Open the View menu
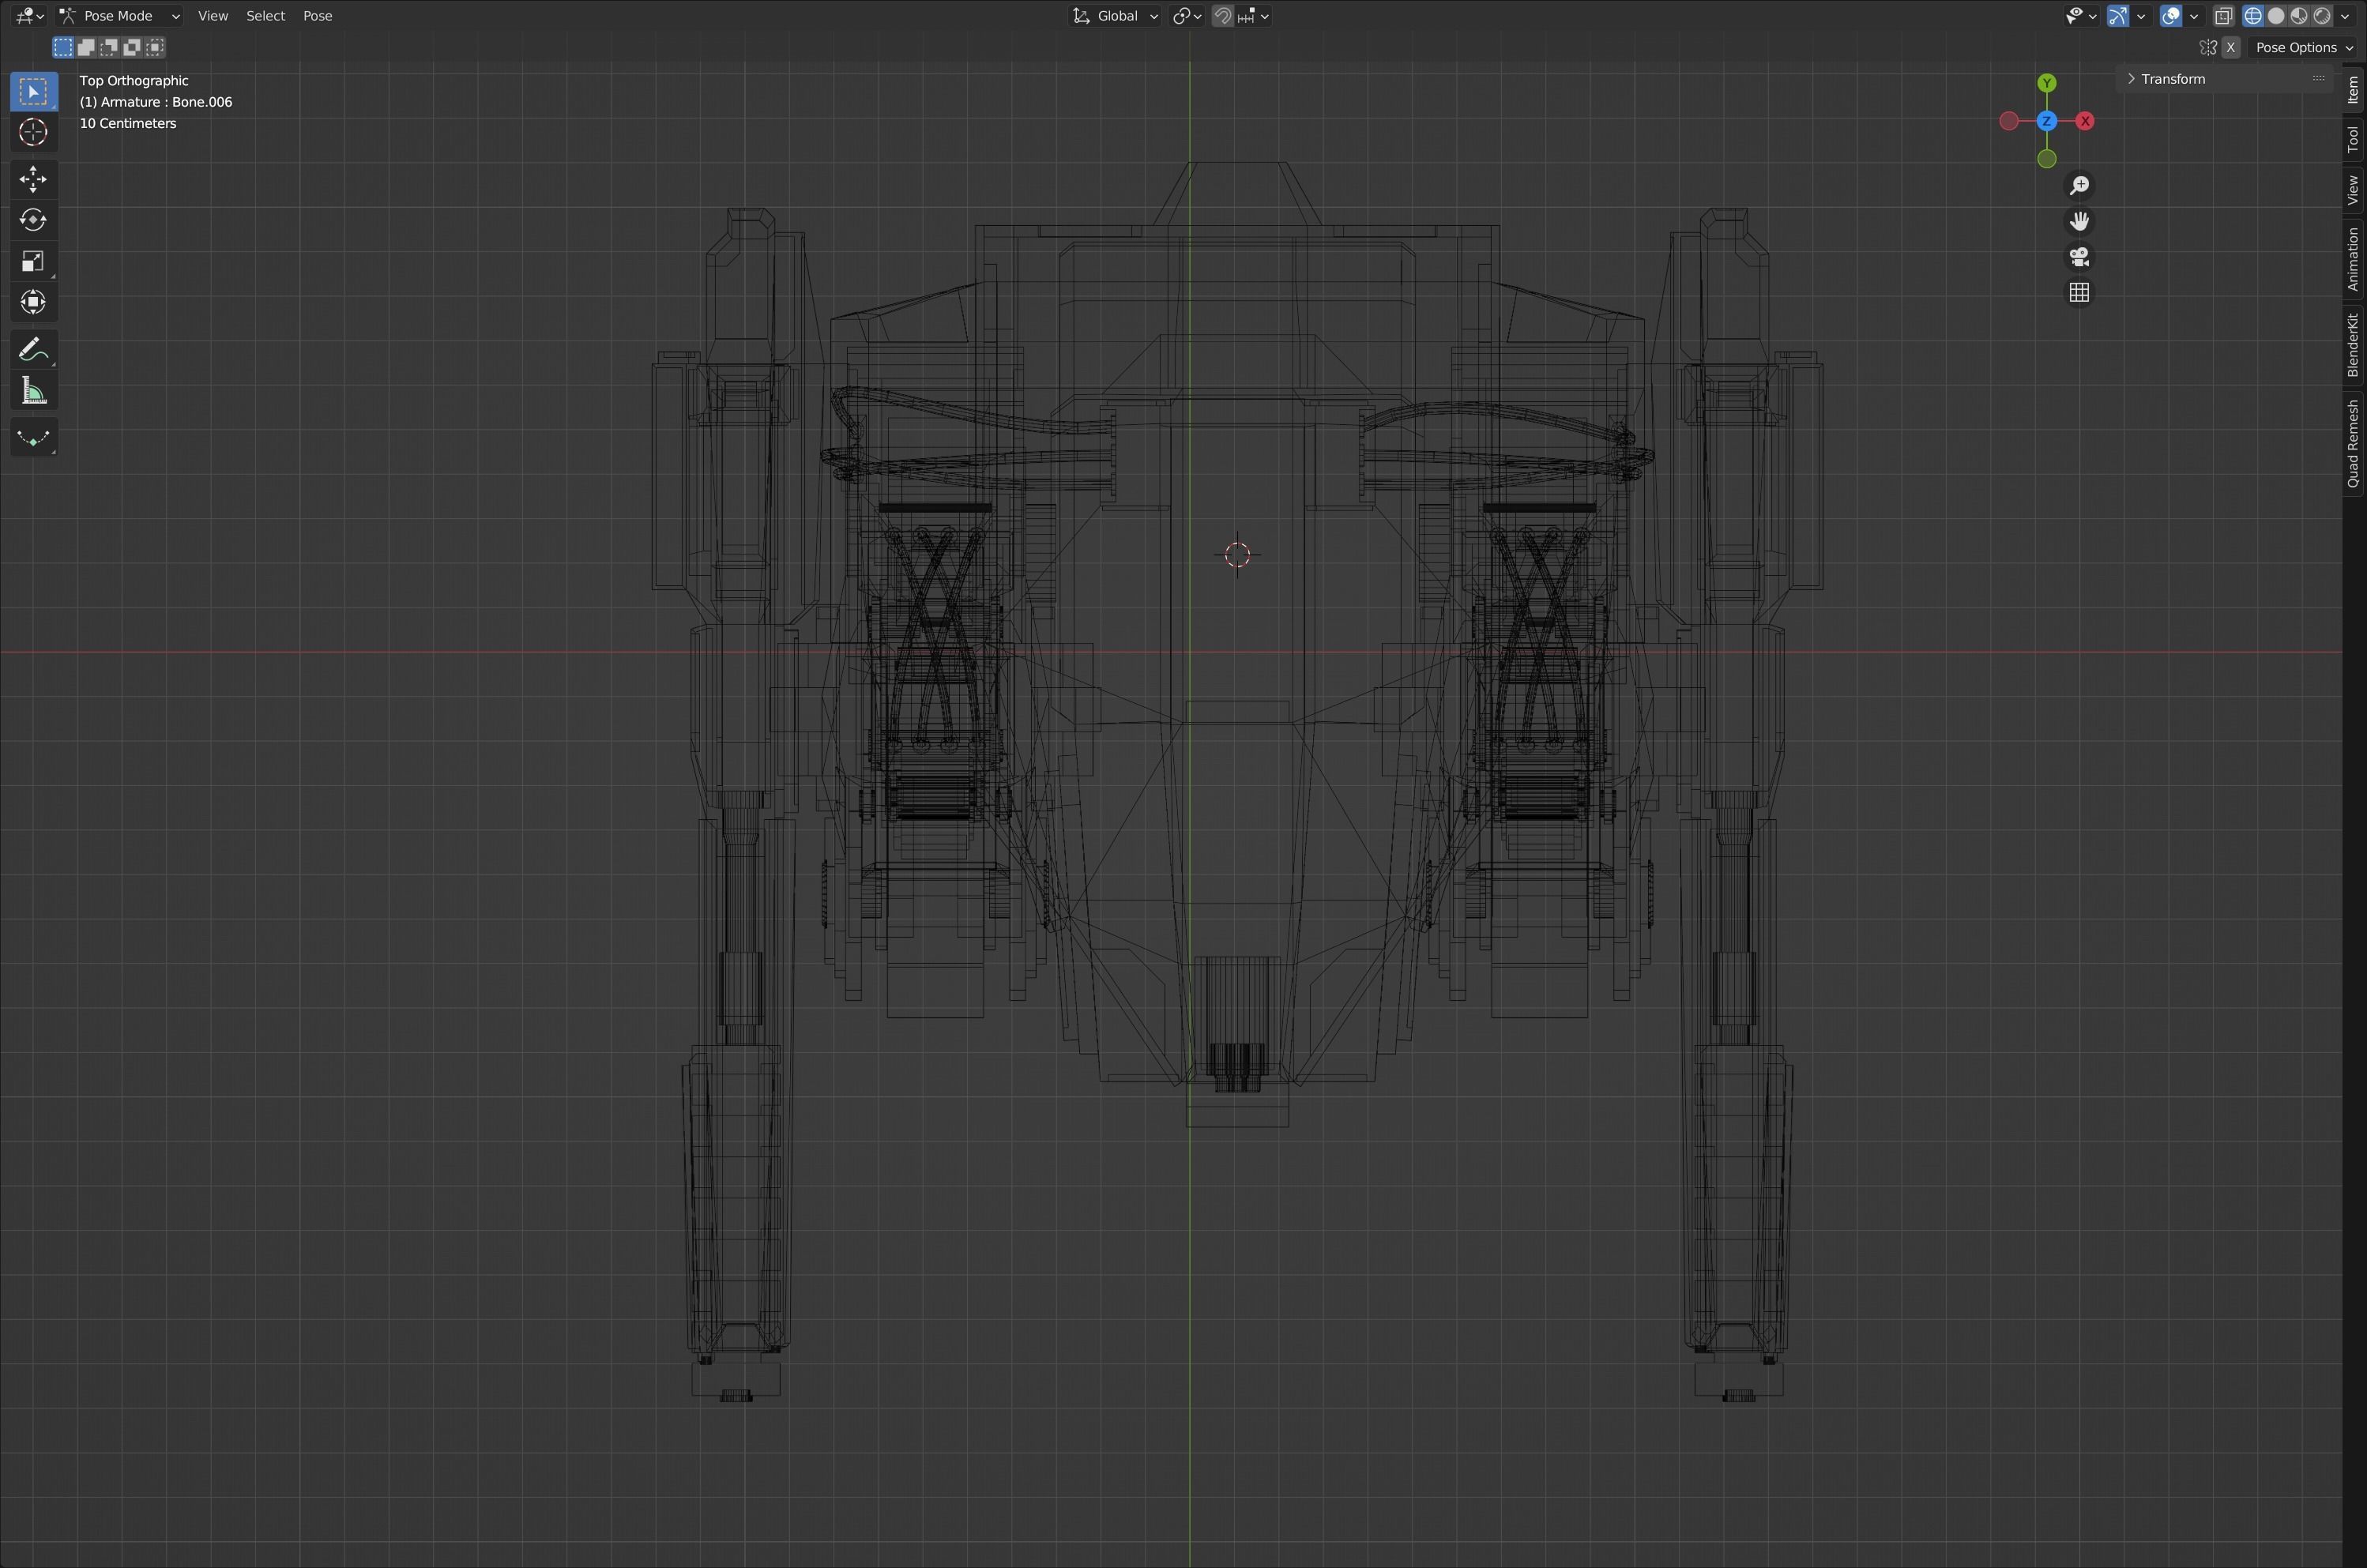Screen dimensions: 2367x1568 [x=213, y=16]
